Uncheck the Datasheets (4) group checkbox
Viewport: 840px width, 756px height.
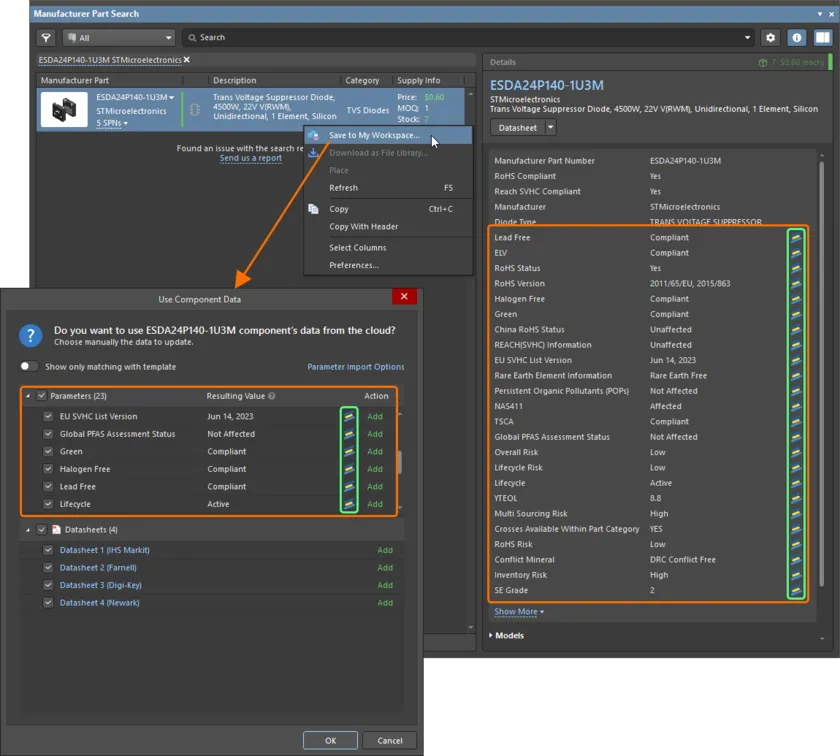(x=42, y=530)
